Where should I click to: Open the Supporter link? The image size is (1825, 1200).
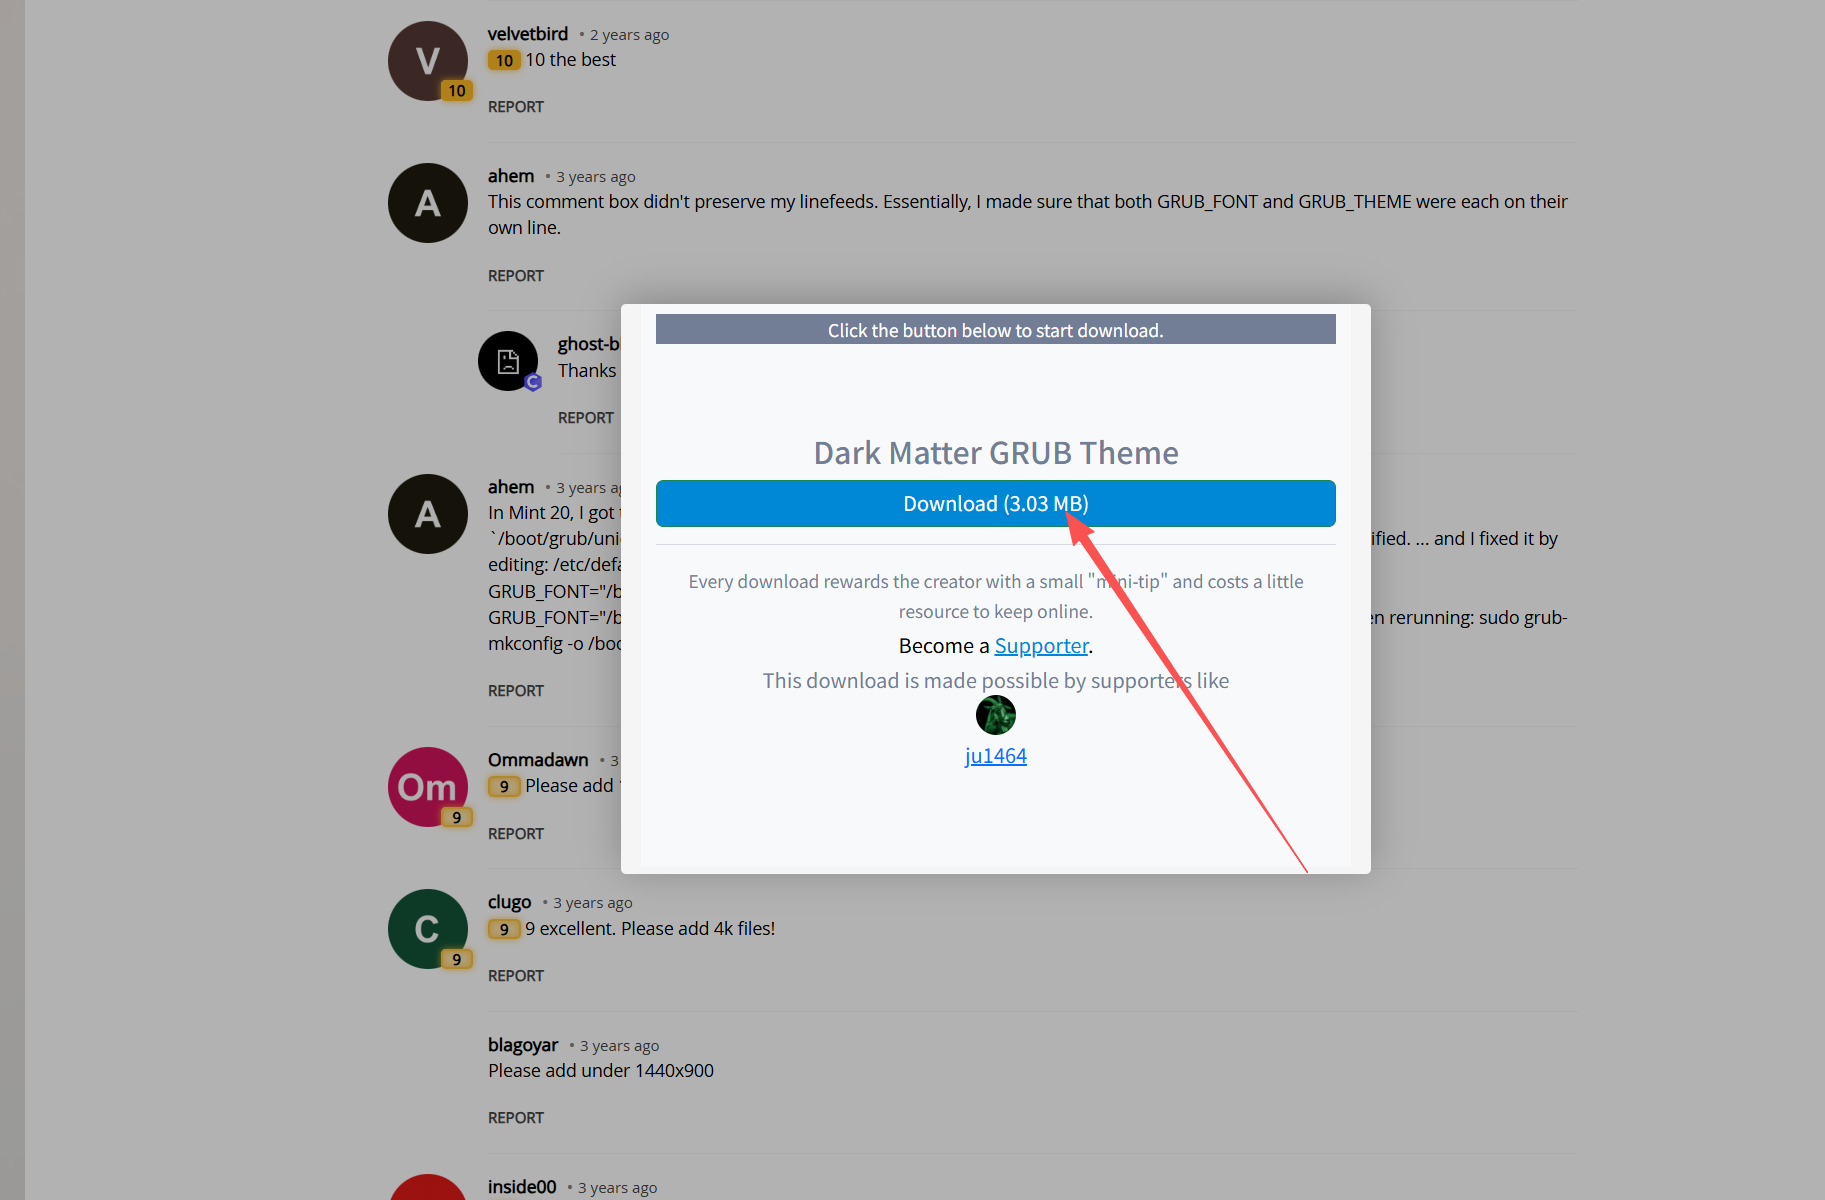coord(1041,646)
